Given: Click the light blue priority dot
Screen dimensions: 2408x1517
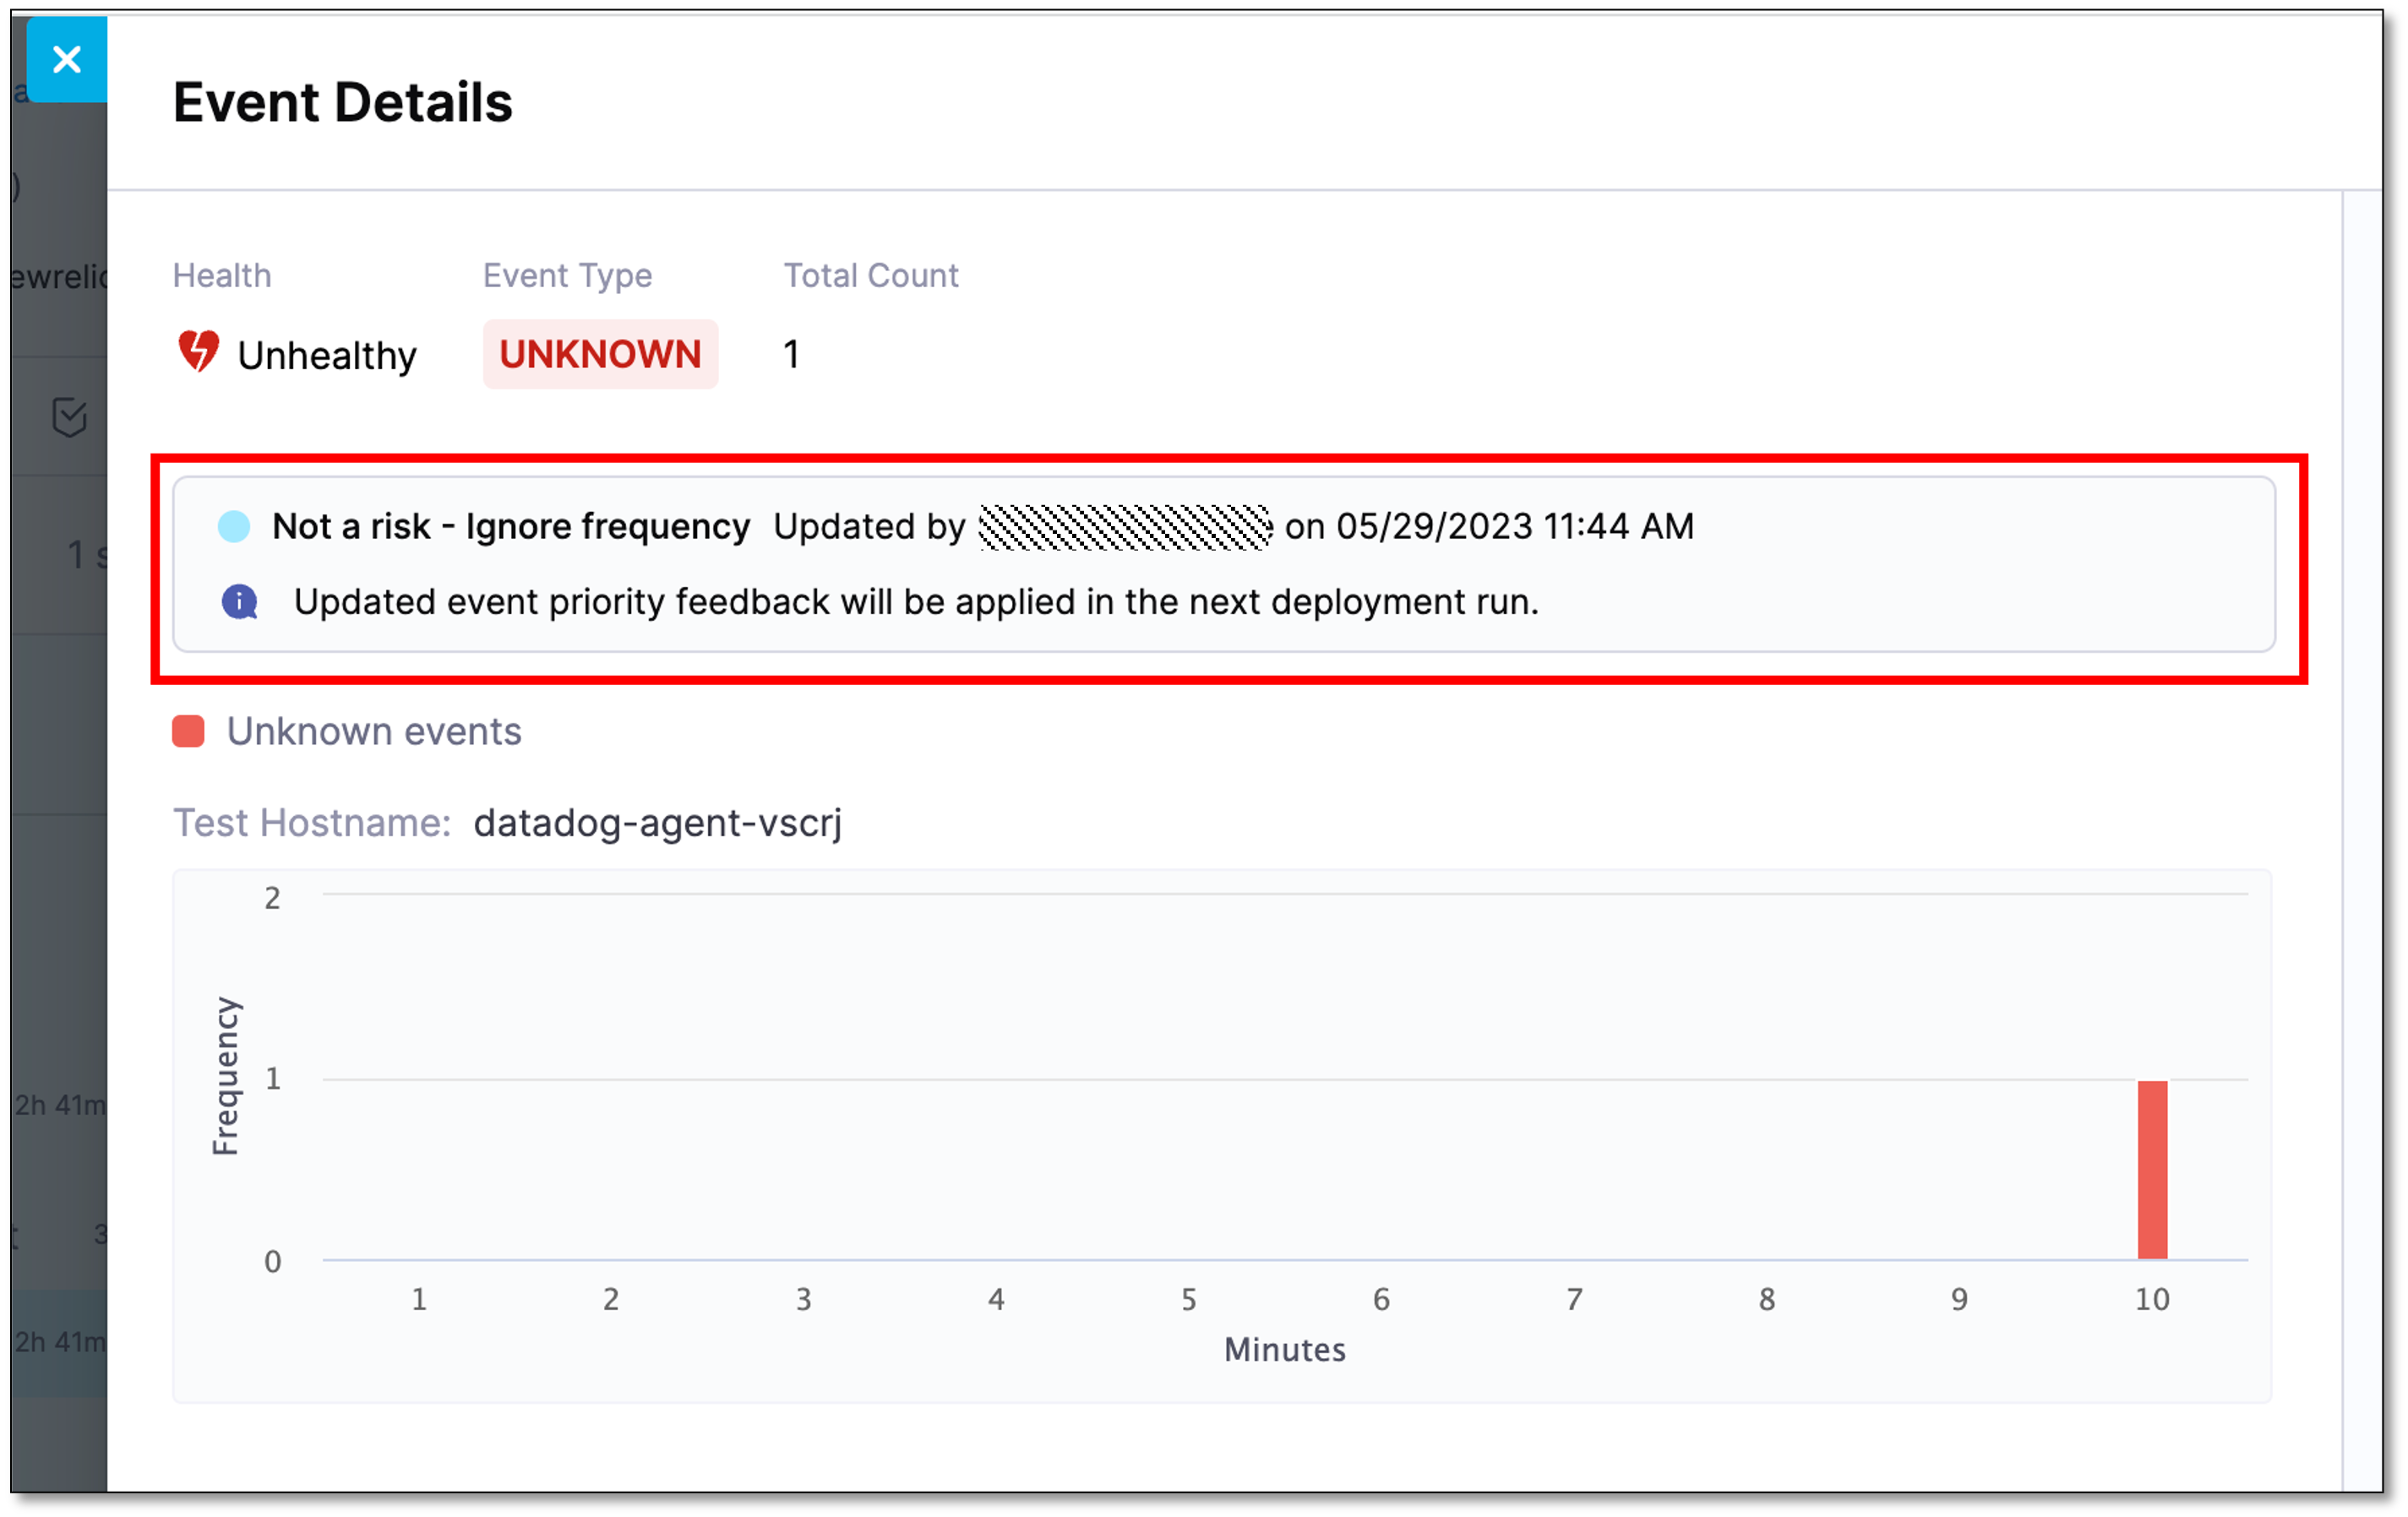Looking at the screenshot, I should click(x=234, y=526).
